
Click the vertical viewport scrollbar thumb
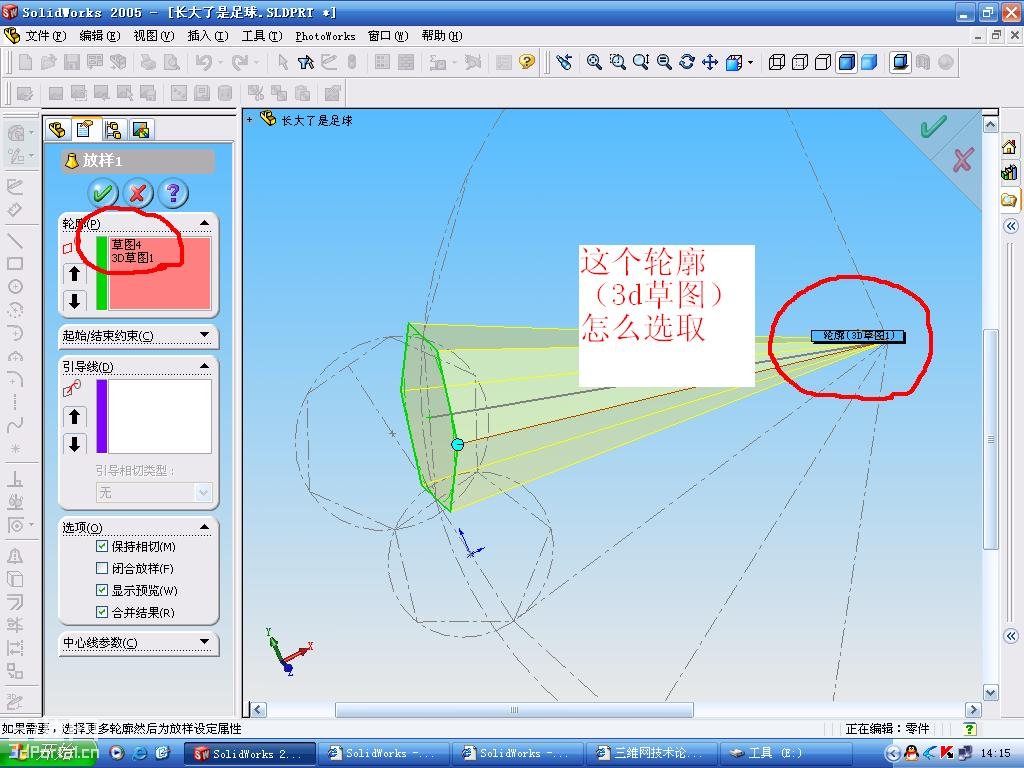(x=991, y=439)
